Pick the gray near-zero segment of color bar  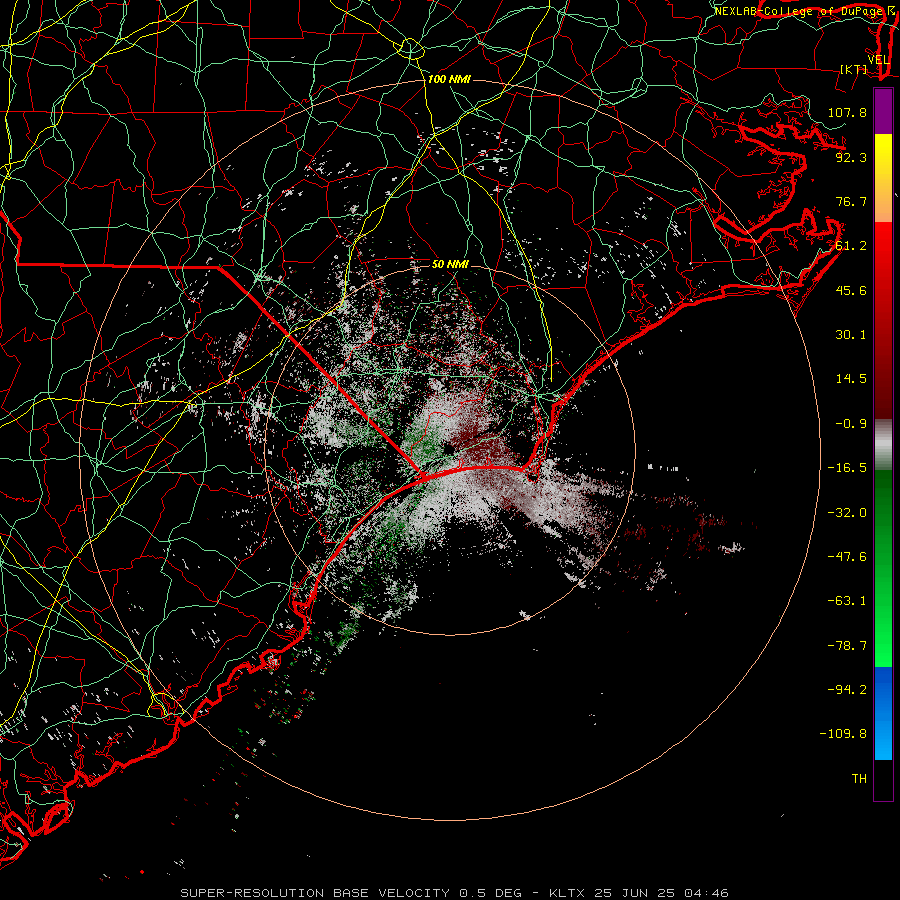(x=883, y=445)
